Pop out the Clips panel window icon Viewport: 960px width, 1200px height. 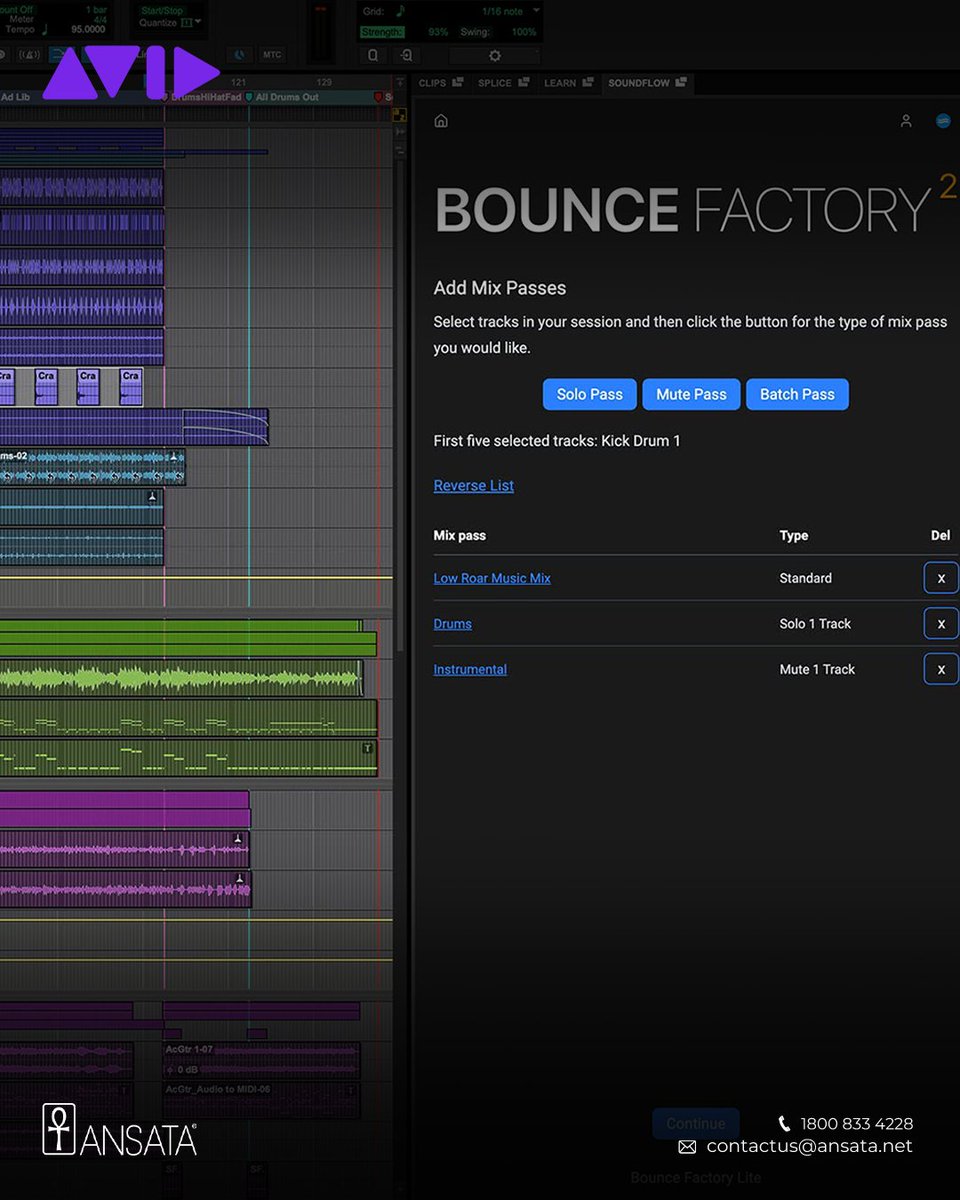click(457, 83)
